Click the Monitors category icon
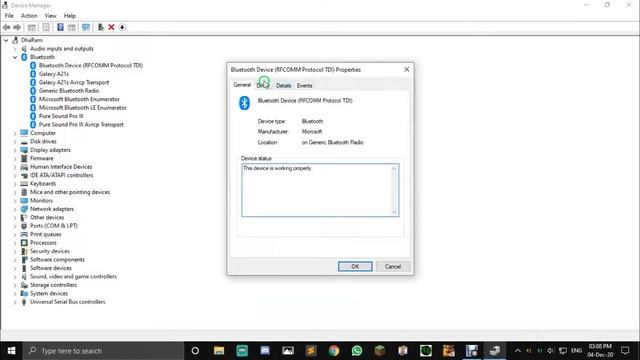Image resolution: width=640 pixels, height=360 pixels. (x=24, y=200)
